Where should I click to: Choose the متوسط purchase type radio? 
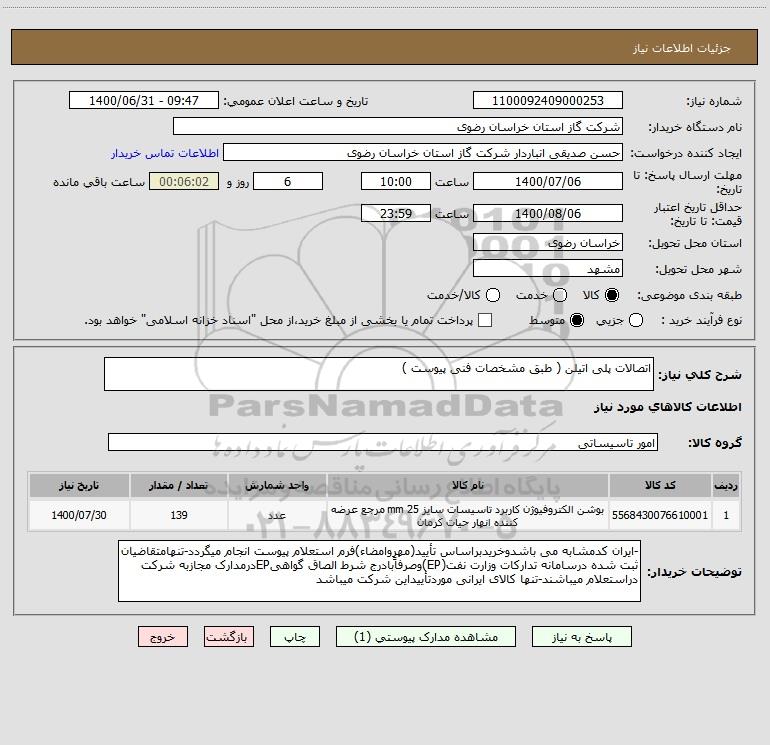[x=577, y=320]
